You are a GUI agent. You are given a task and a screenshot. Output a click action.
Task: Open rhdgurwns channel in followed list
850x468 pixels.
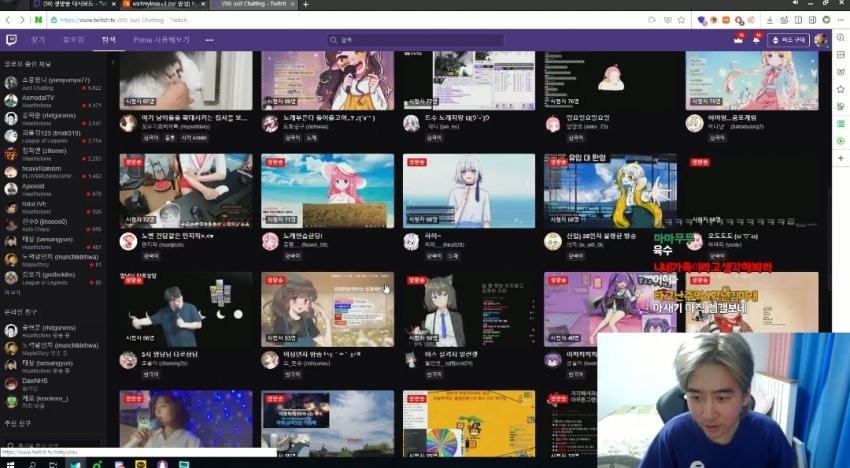[53, 119]
